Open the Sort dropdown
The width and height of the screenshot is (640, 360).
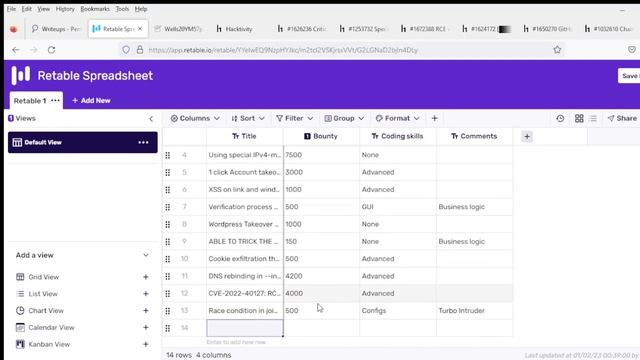248,118
